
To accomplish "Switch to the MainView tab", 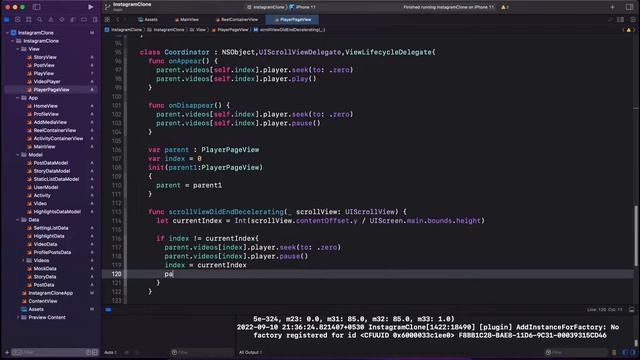I will pos(187,20).
